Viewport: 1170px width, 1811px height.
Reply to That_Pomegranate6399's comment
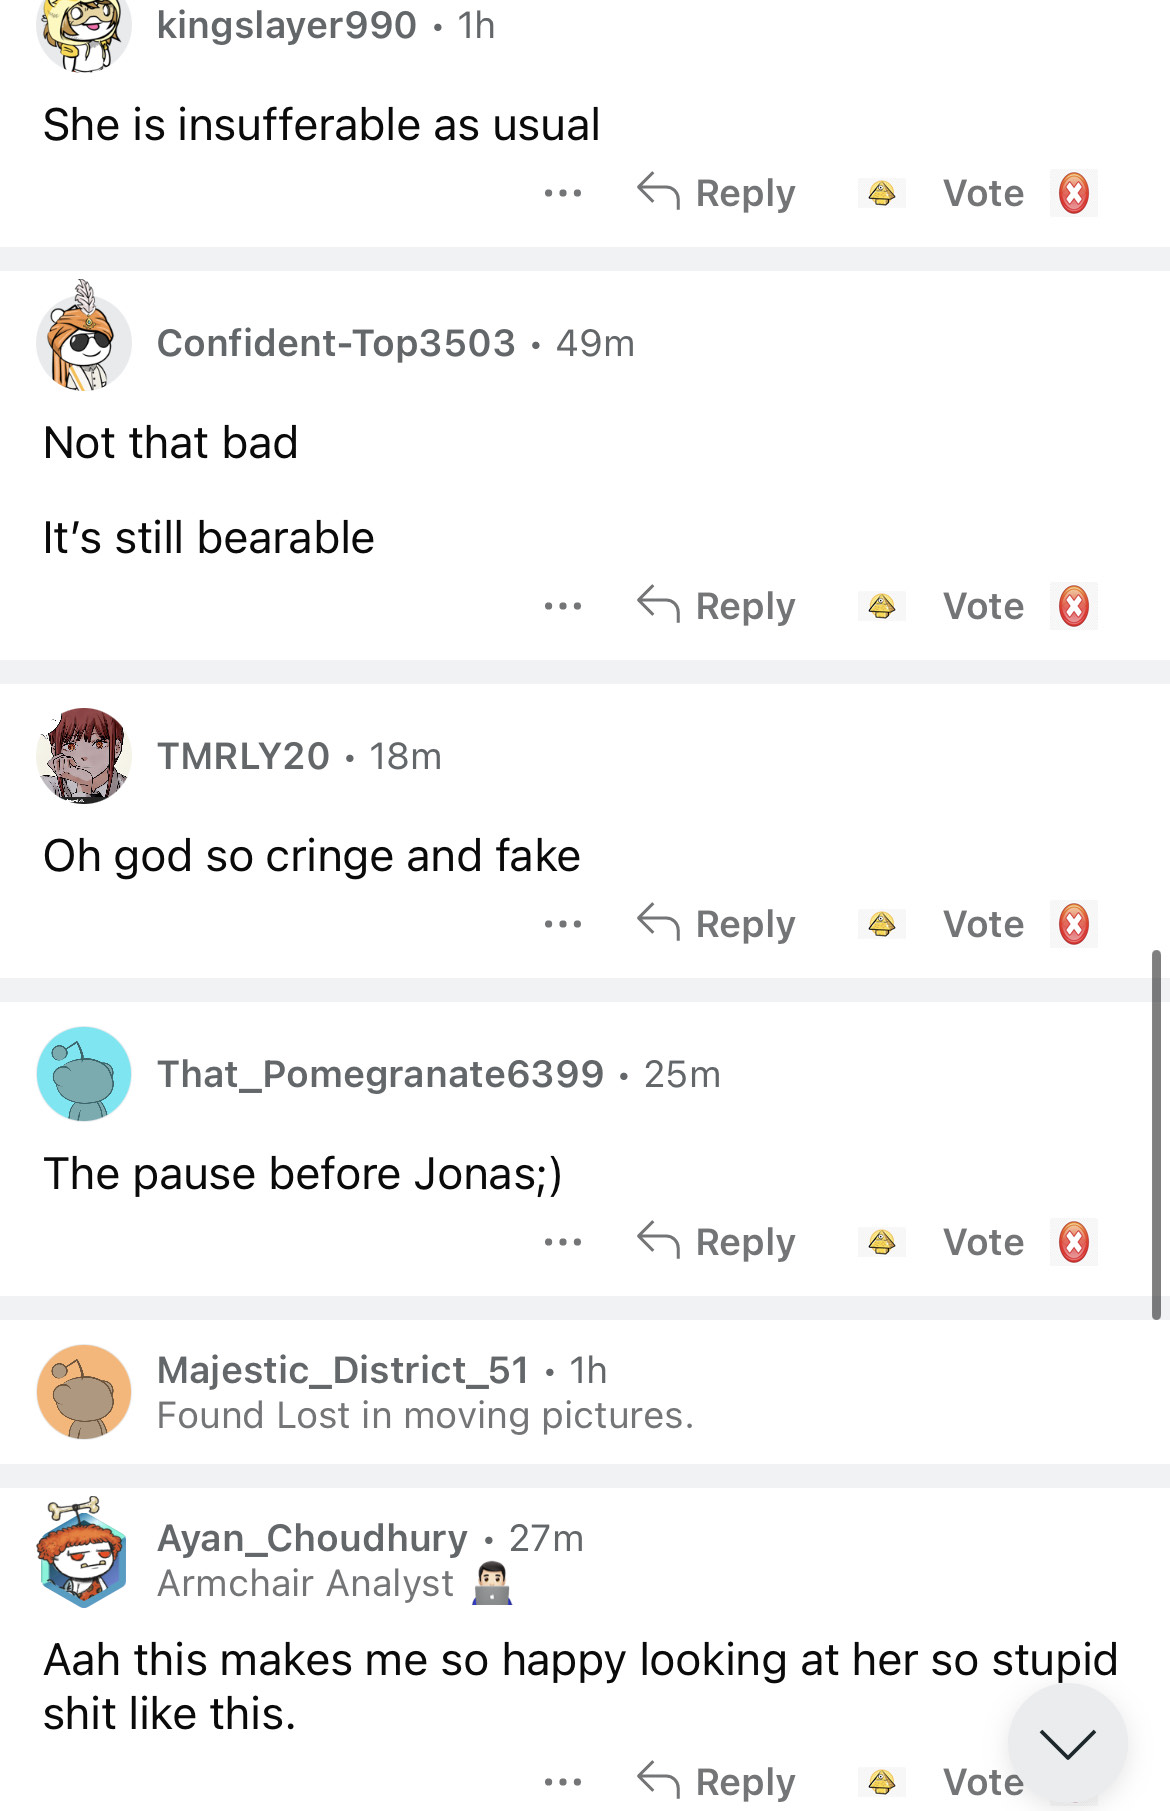click(717, 1242)
